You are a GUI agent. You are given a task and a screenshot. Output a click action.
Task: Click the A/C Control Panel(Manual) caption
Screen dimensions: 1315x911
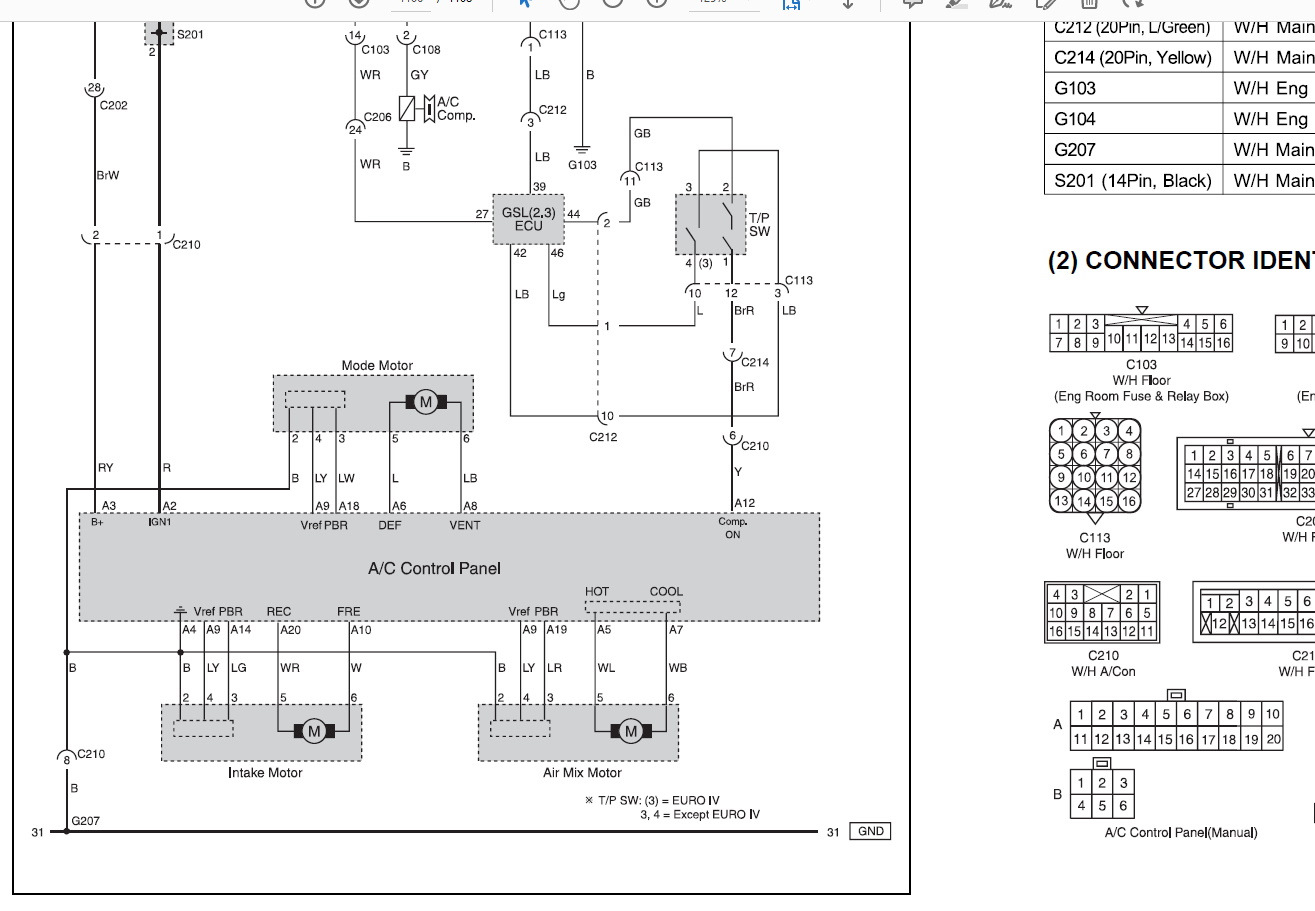point(1180,832)
